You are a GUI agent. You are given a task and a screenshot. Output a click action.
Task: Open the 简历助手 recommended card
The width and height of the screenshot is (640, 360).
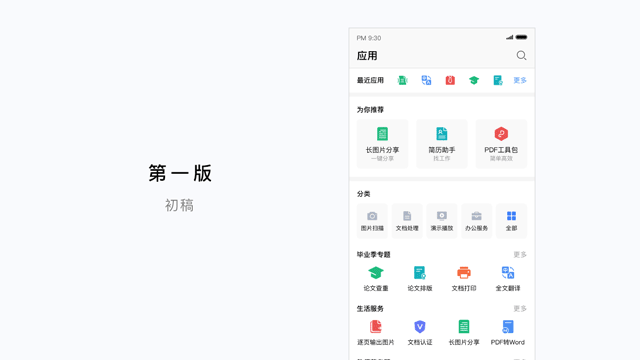[x=442, y=144]
